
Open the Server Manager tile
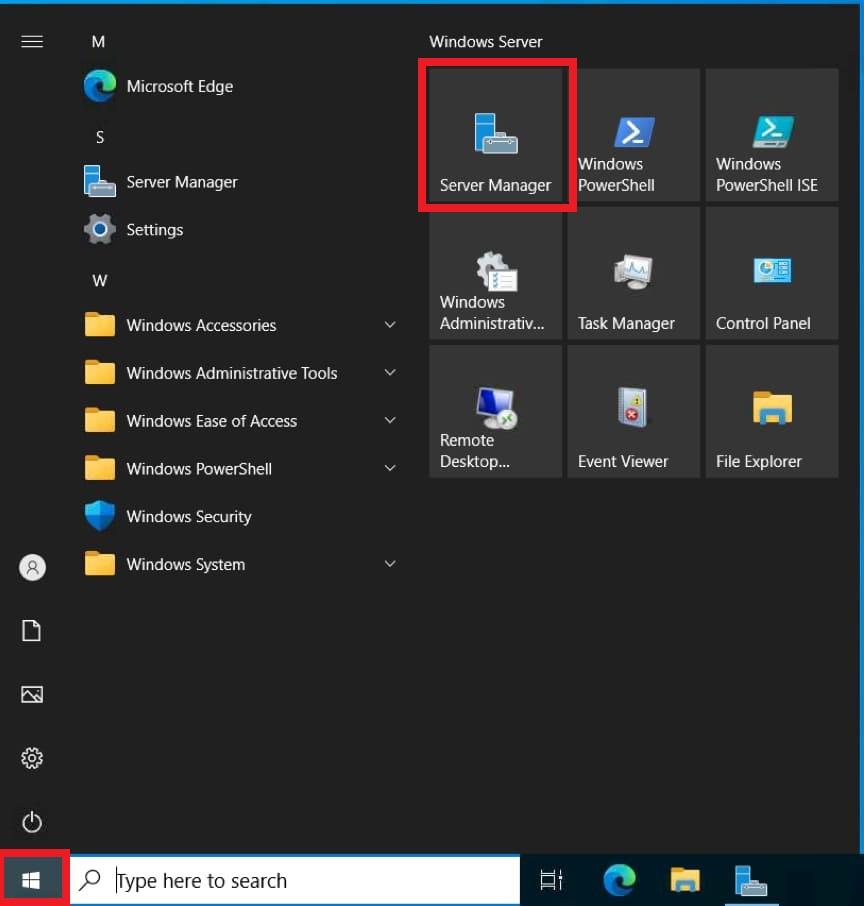[x=496, y=138]
